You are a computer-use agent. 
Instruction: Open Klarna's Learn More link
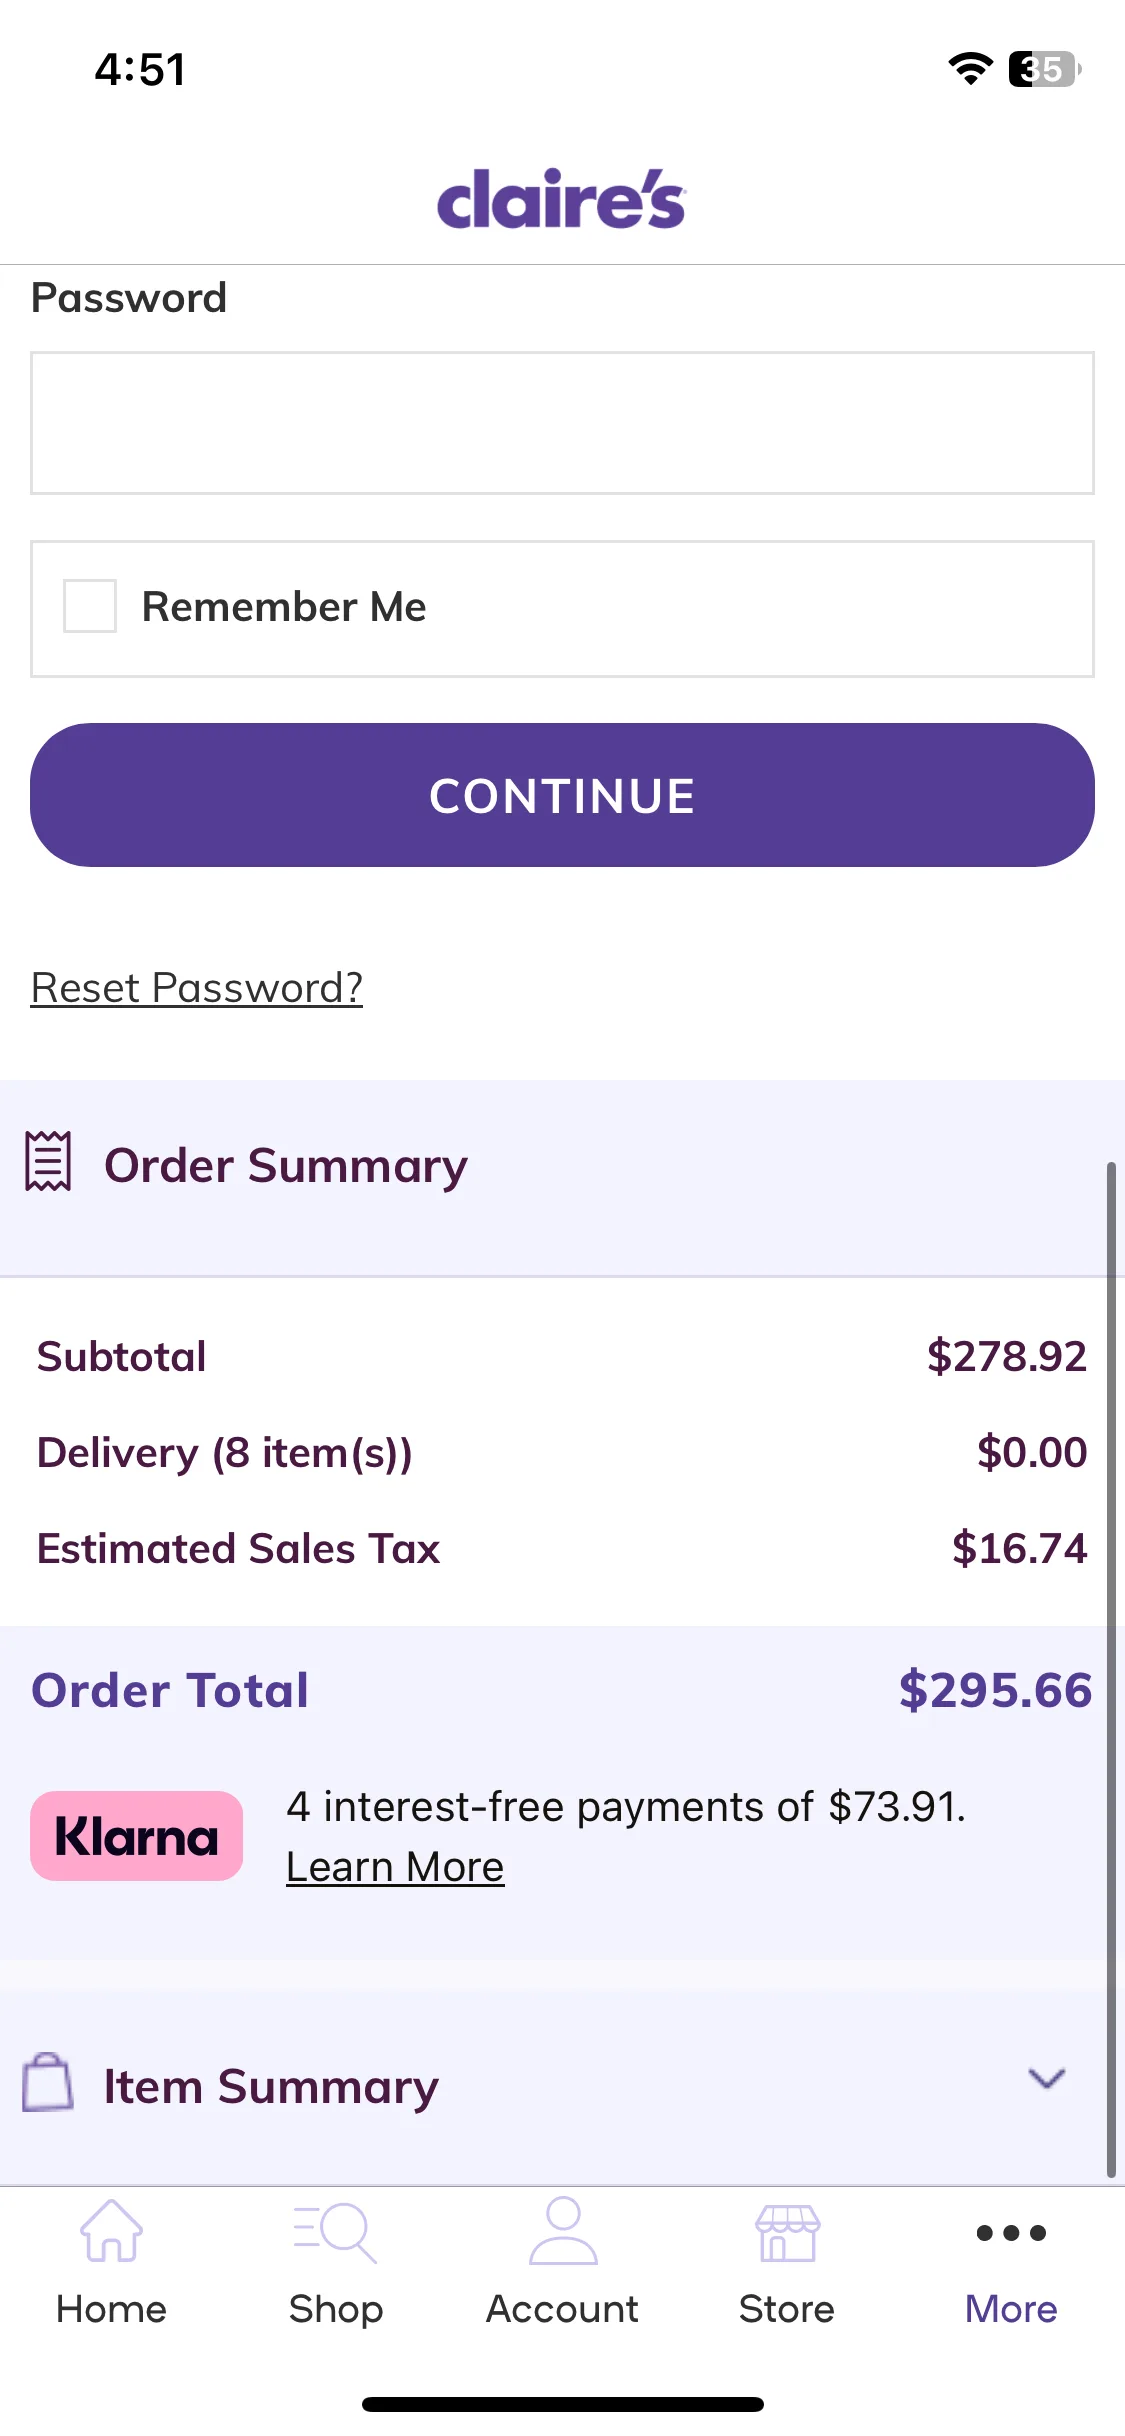395,1867
